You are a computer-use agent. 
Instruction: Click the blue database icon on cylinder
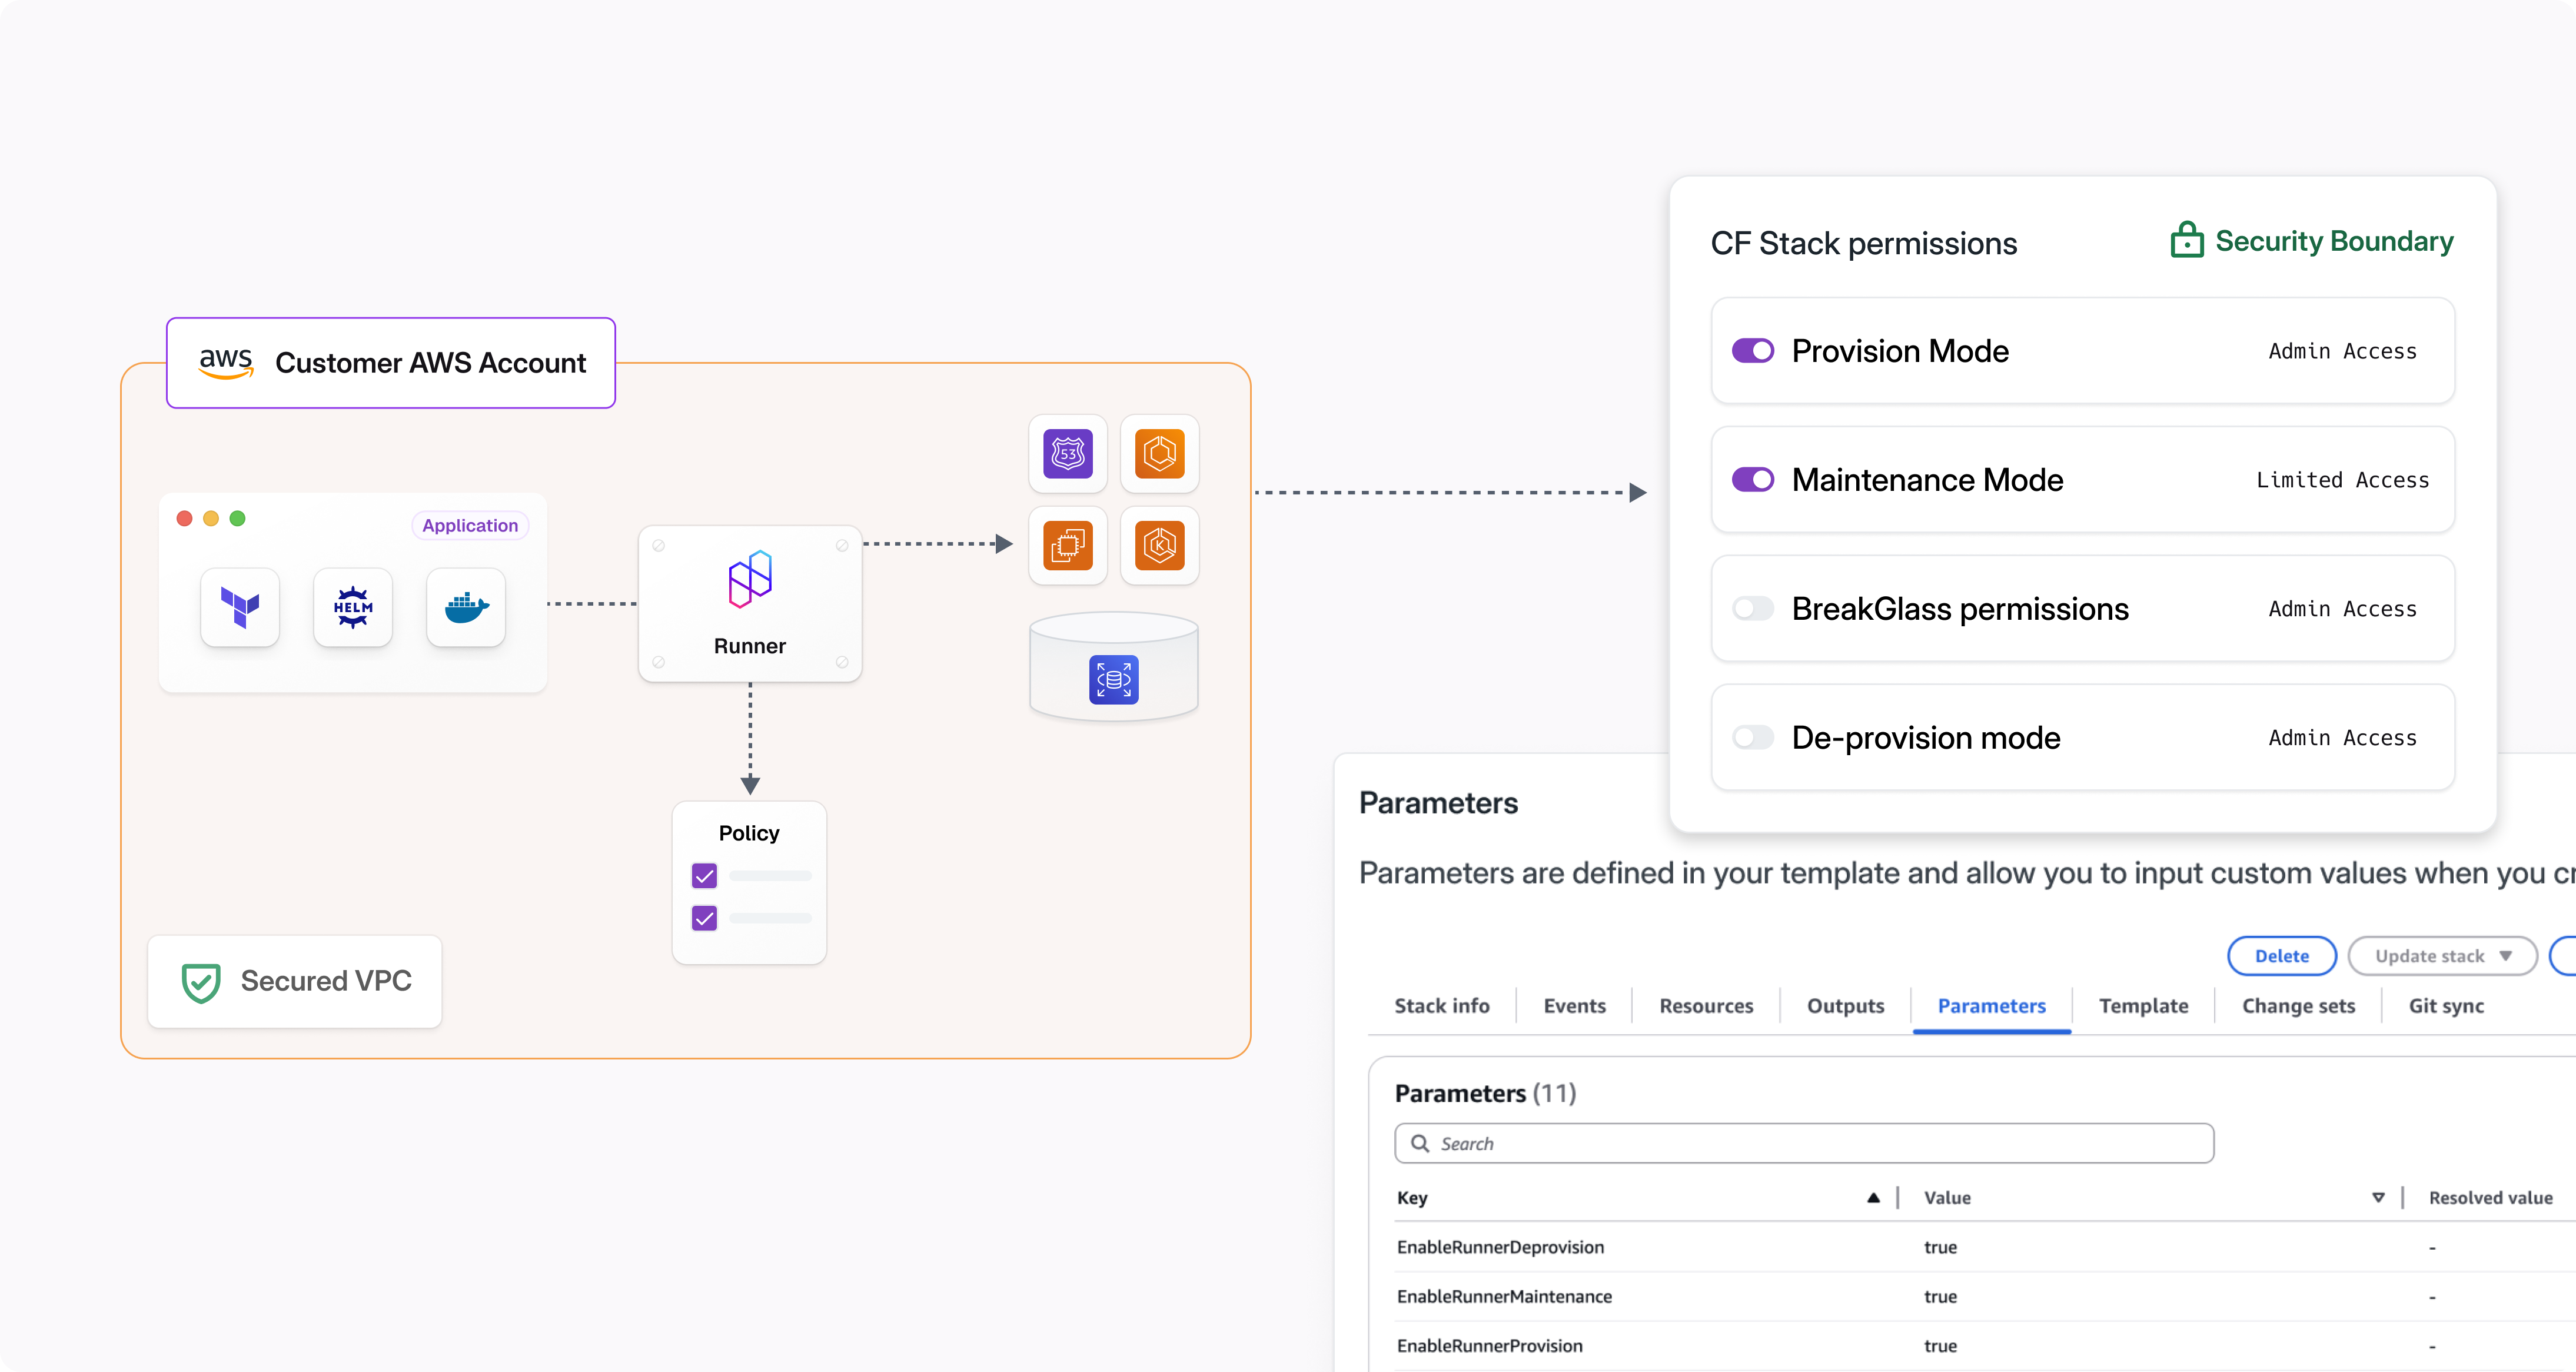tap(1113, 680)
